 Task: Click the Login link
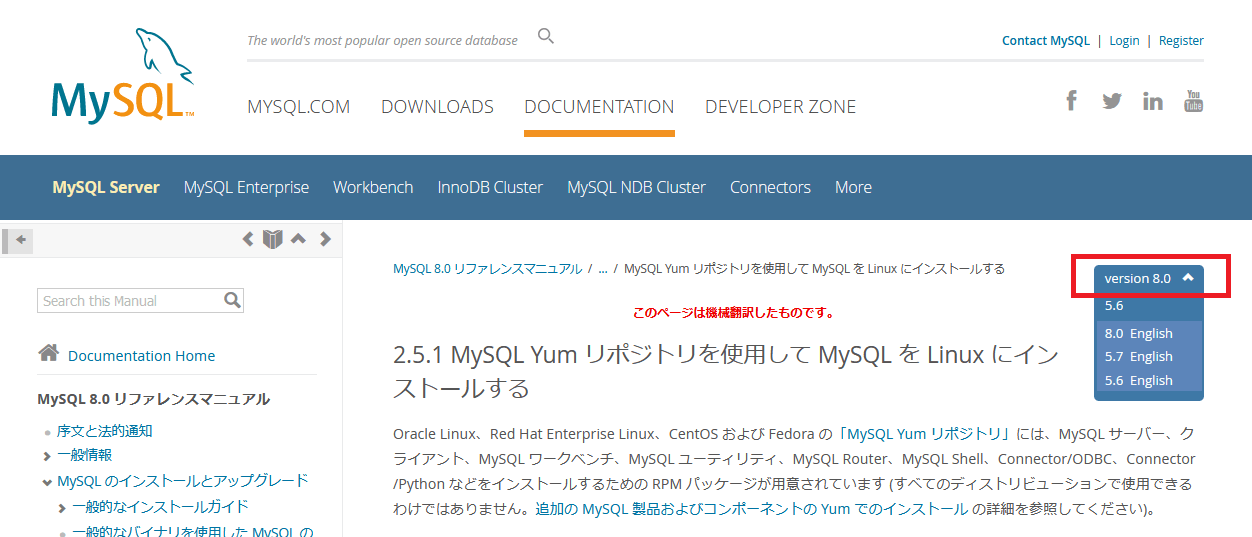pos(1124,41)
